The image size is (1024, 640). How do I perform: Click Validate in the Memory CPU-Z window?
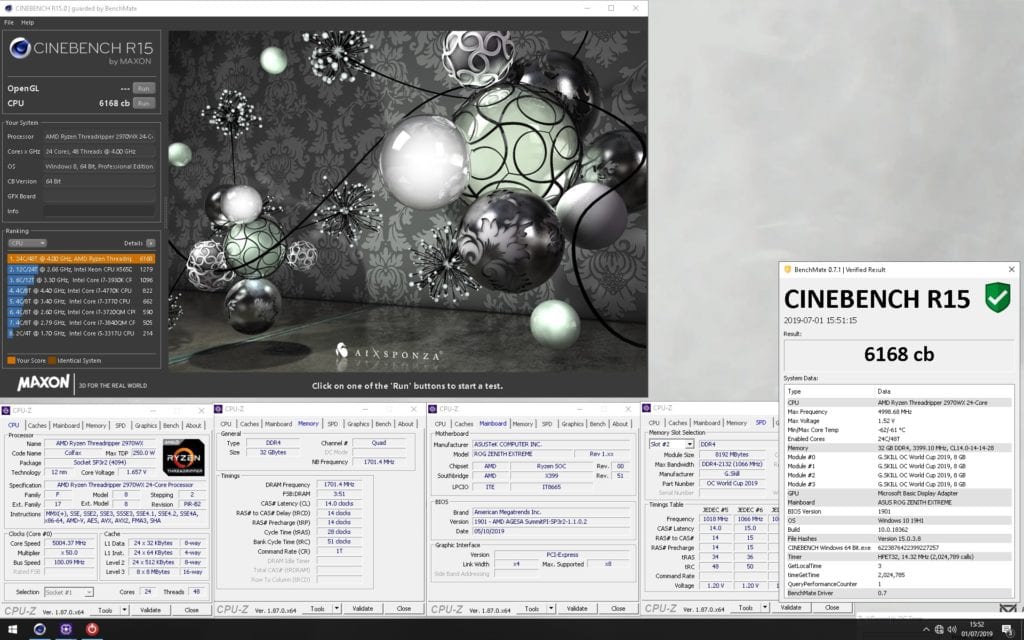click(362, 608)
